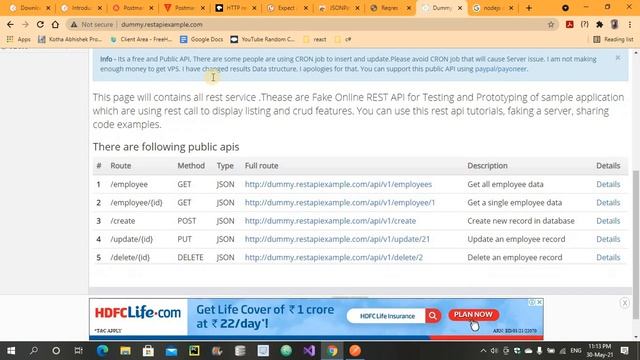Open the Client Area - FreeH... bookmark
640x360 pixels.
click(141, 39)
